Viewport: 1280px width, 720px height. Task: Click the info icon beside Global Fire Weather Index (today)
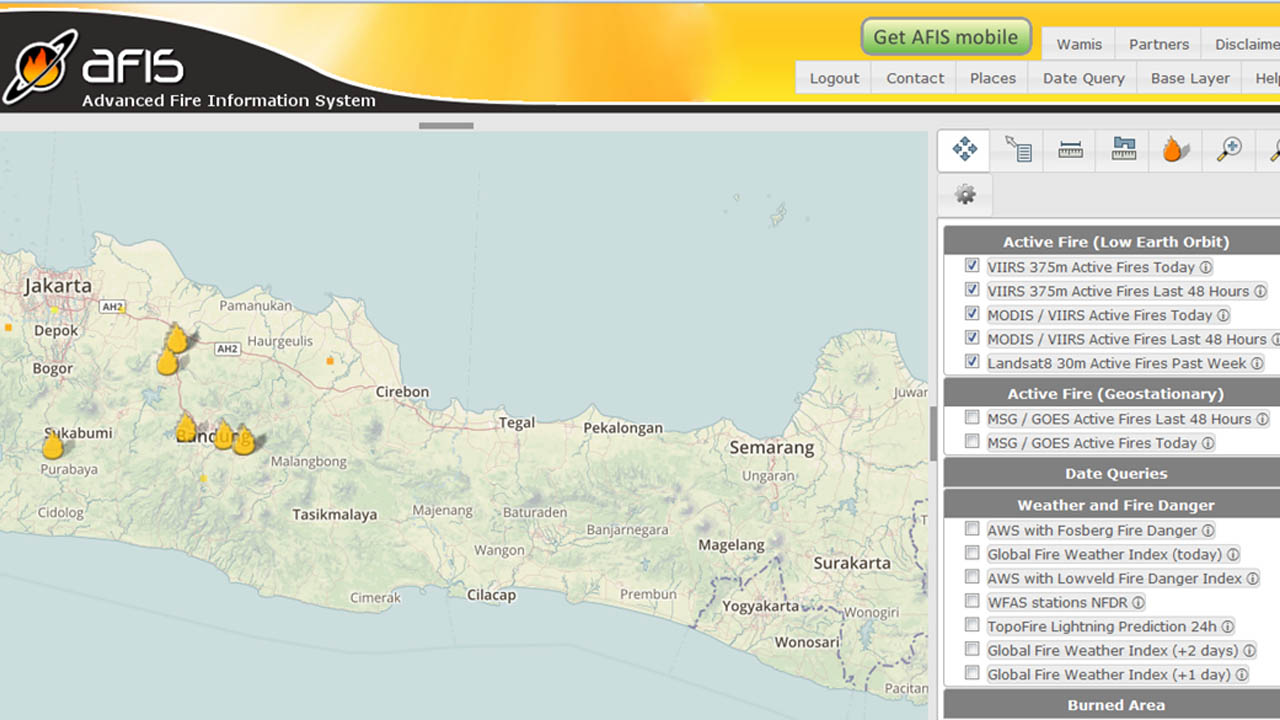point(1233,555)
